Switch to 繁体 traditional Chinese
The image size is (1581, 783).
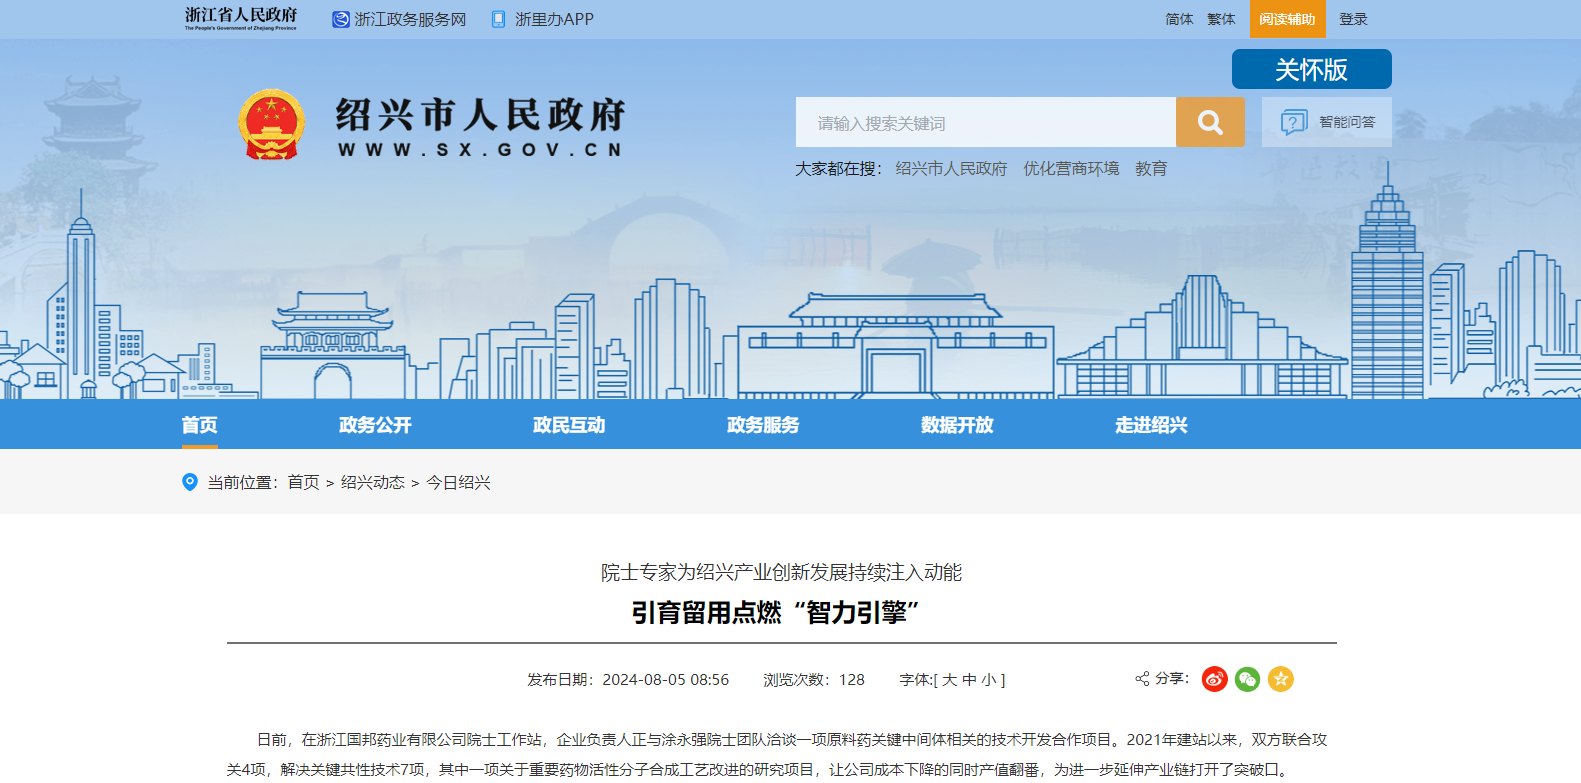(x=1221, y=19)
